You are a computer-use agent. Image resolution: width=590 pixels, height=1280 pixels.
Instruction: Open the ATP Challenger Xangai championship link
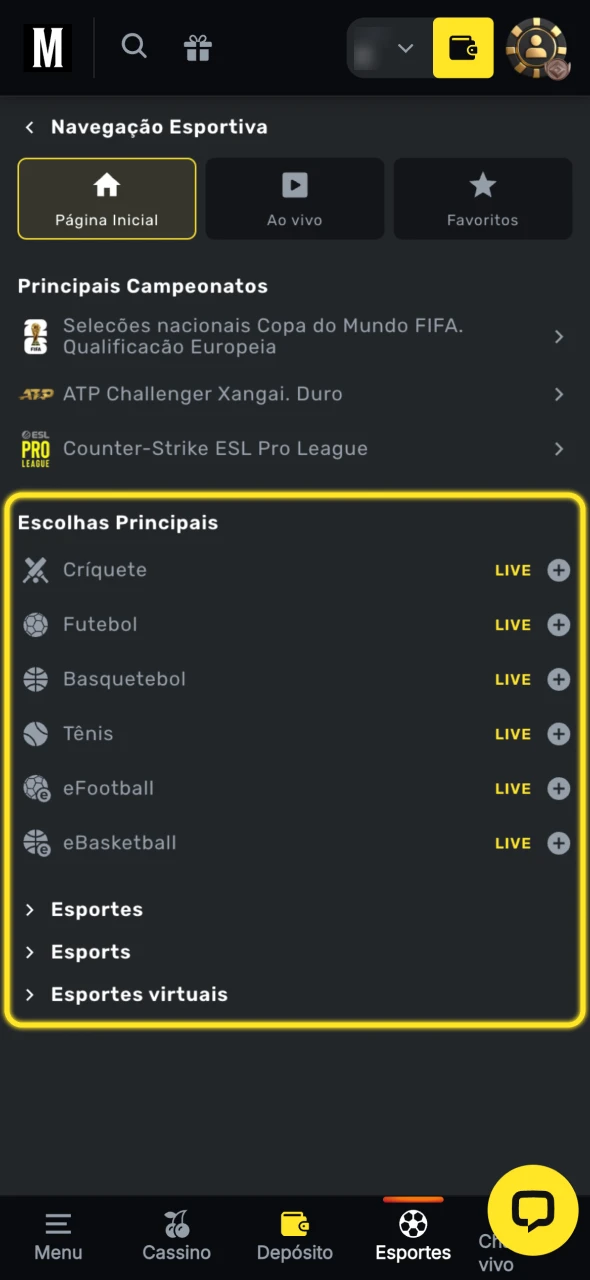294,394
